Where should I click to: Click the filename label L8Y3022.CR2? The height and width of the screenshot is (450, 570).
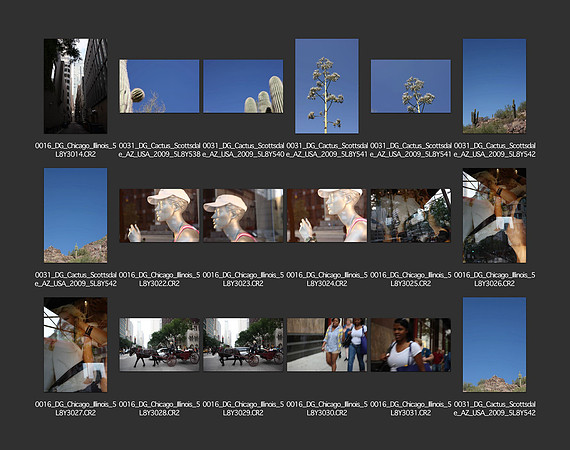(x=159, y=279)
